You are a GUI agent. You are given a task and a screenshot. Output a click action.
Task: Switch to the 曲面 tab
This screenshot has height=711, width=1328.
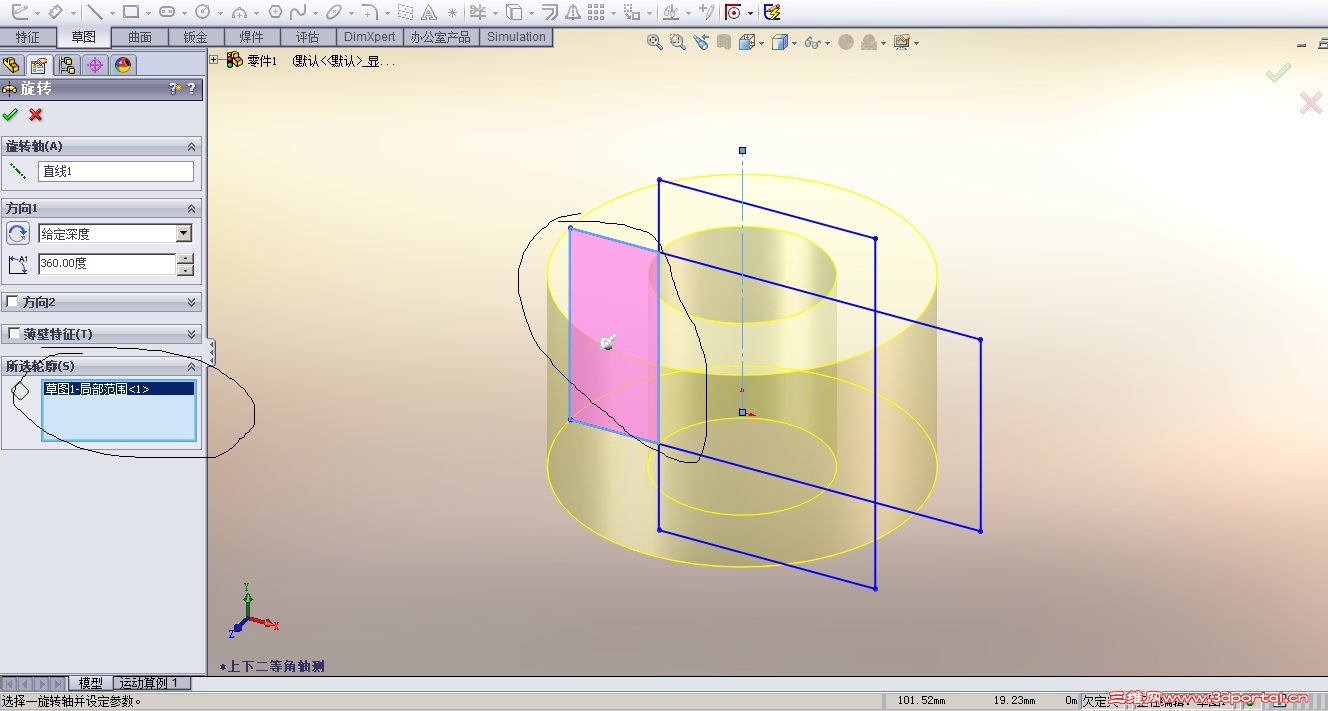click(140, 37)
